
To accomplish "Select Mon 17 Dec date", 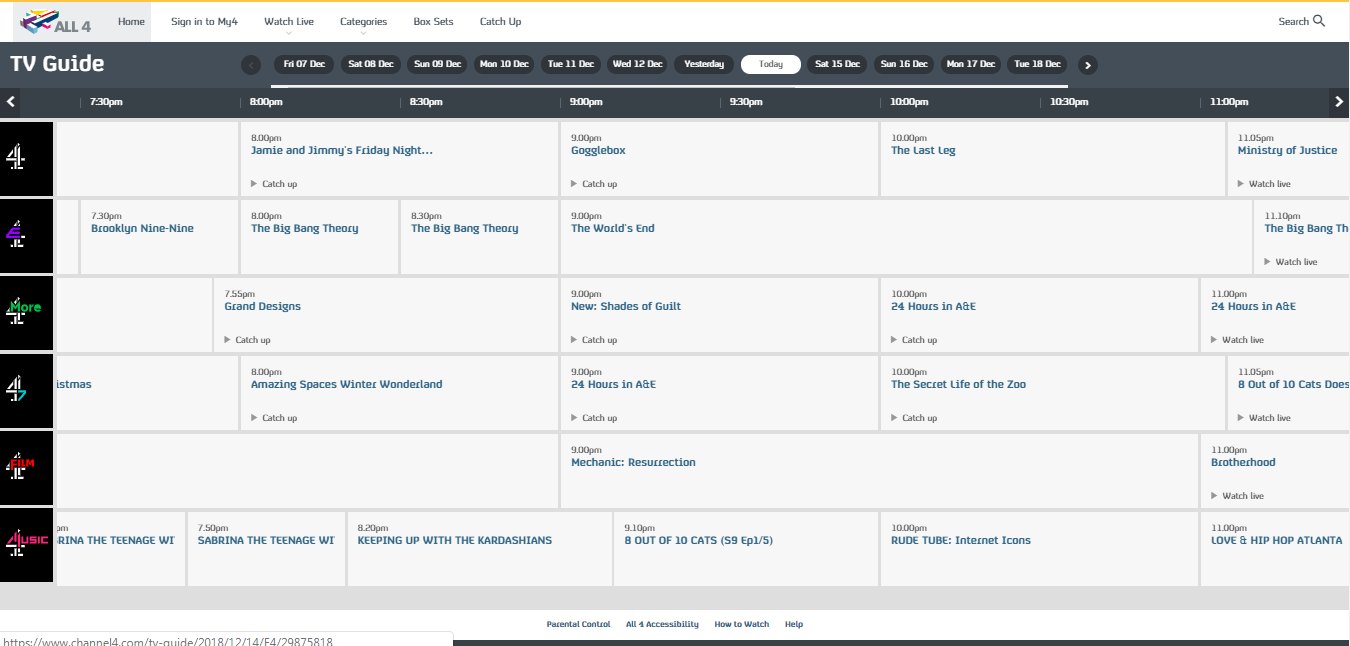I will click(971, 64).
